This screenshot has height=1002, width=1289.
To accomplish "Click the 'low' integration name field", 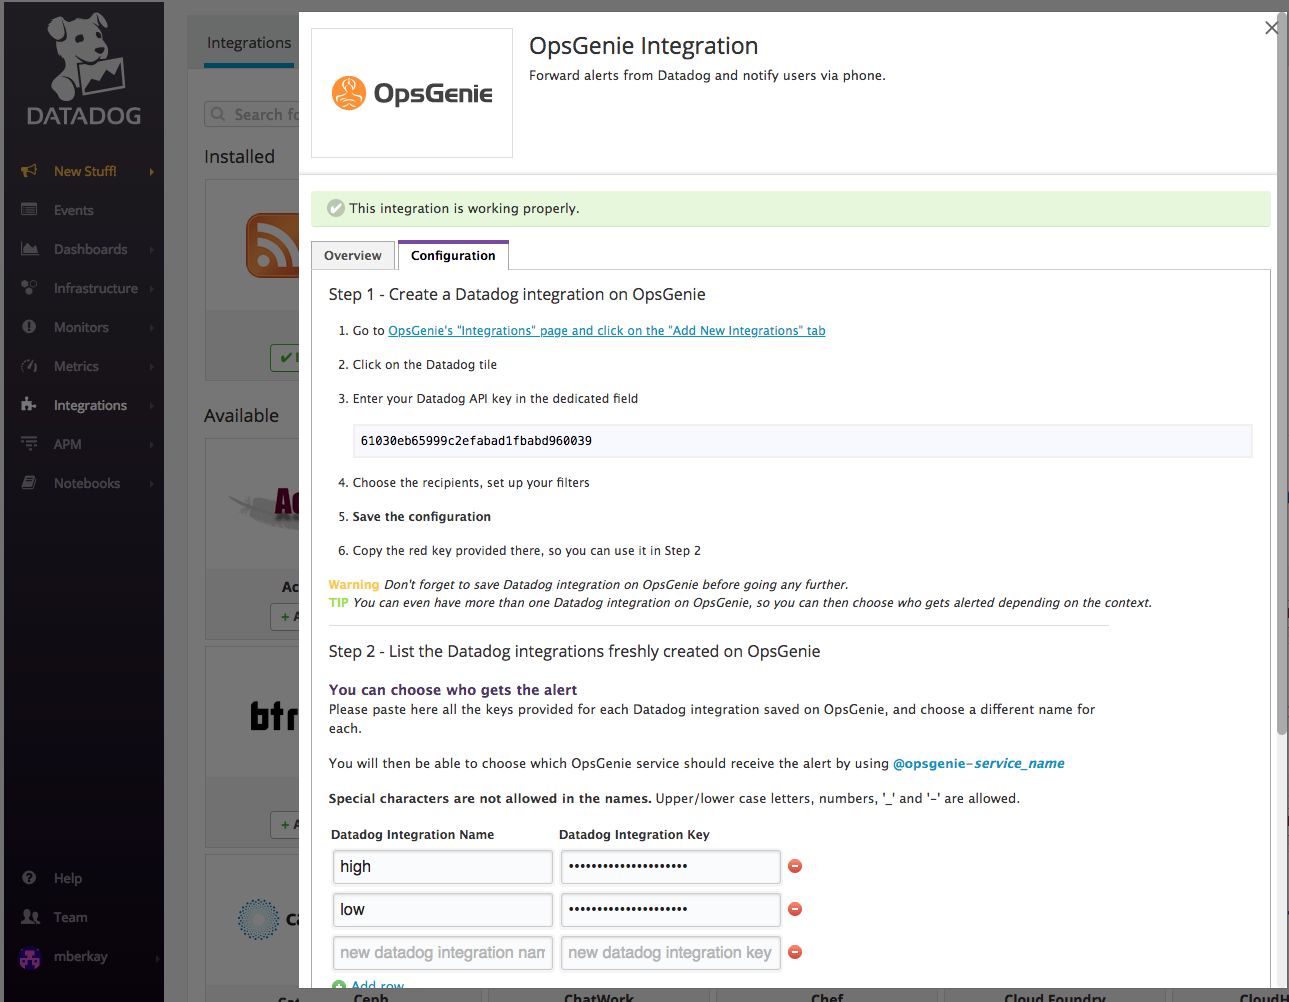I will (x=442, y=909).
